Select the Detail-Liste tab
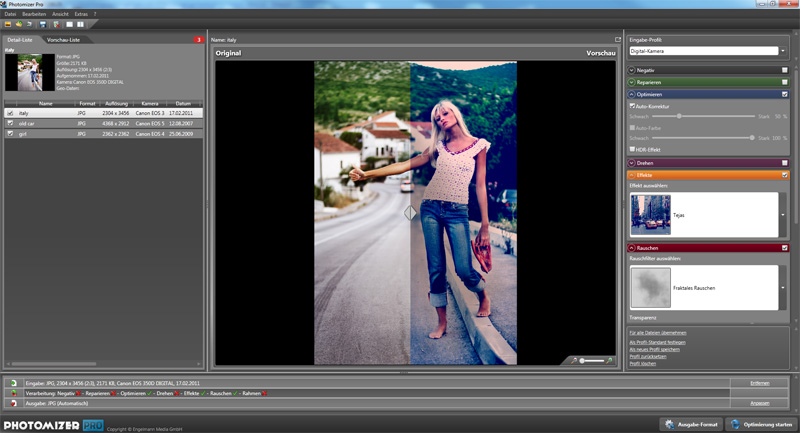Screen dimensions: 800x433 coord(20,40)
